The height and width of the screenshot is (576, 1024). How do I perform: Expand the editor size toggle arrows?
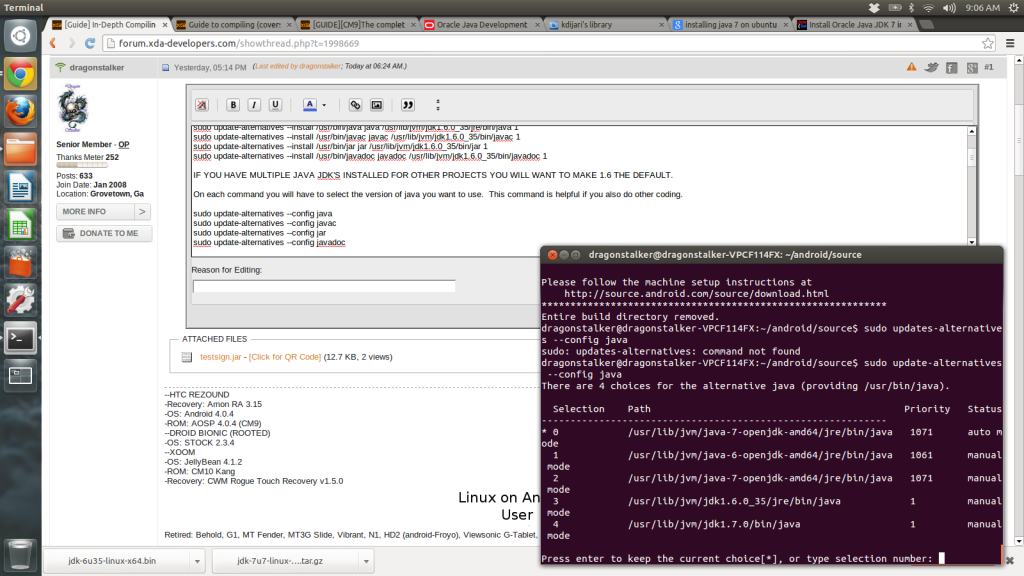click(438, 105)
